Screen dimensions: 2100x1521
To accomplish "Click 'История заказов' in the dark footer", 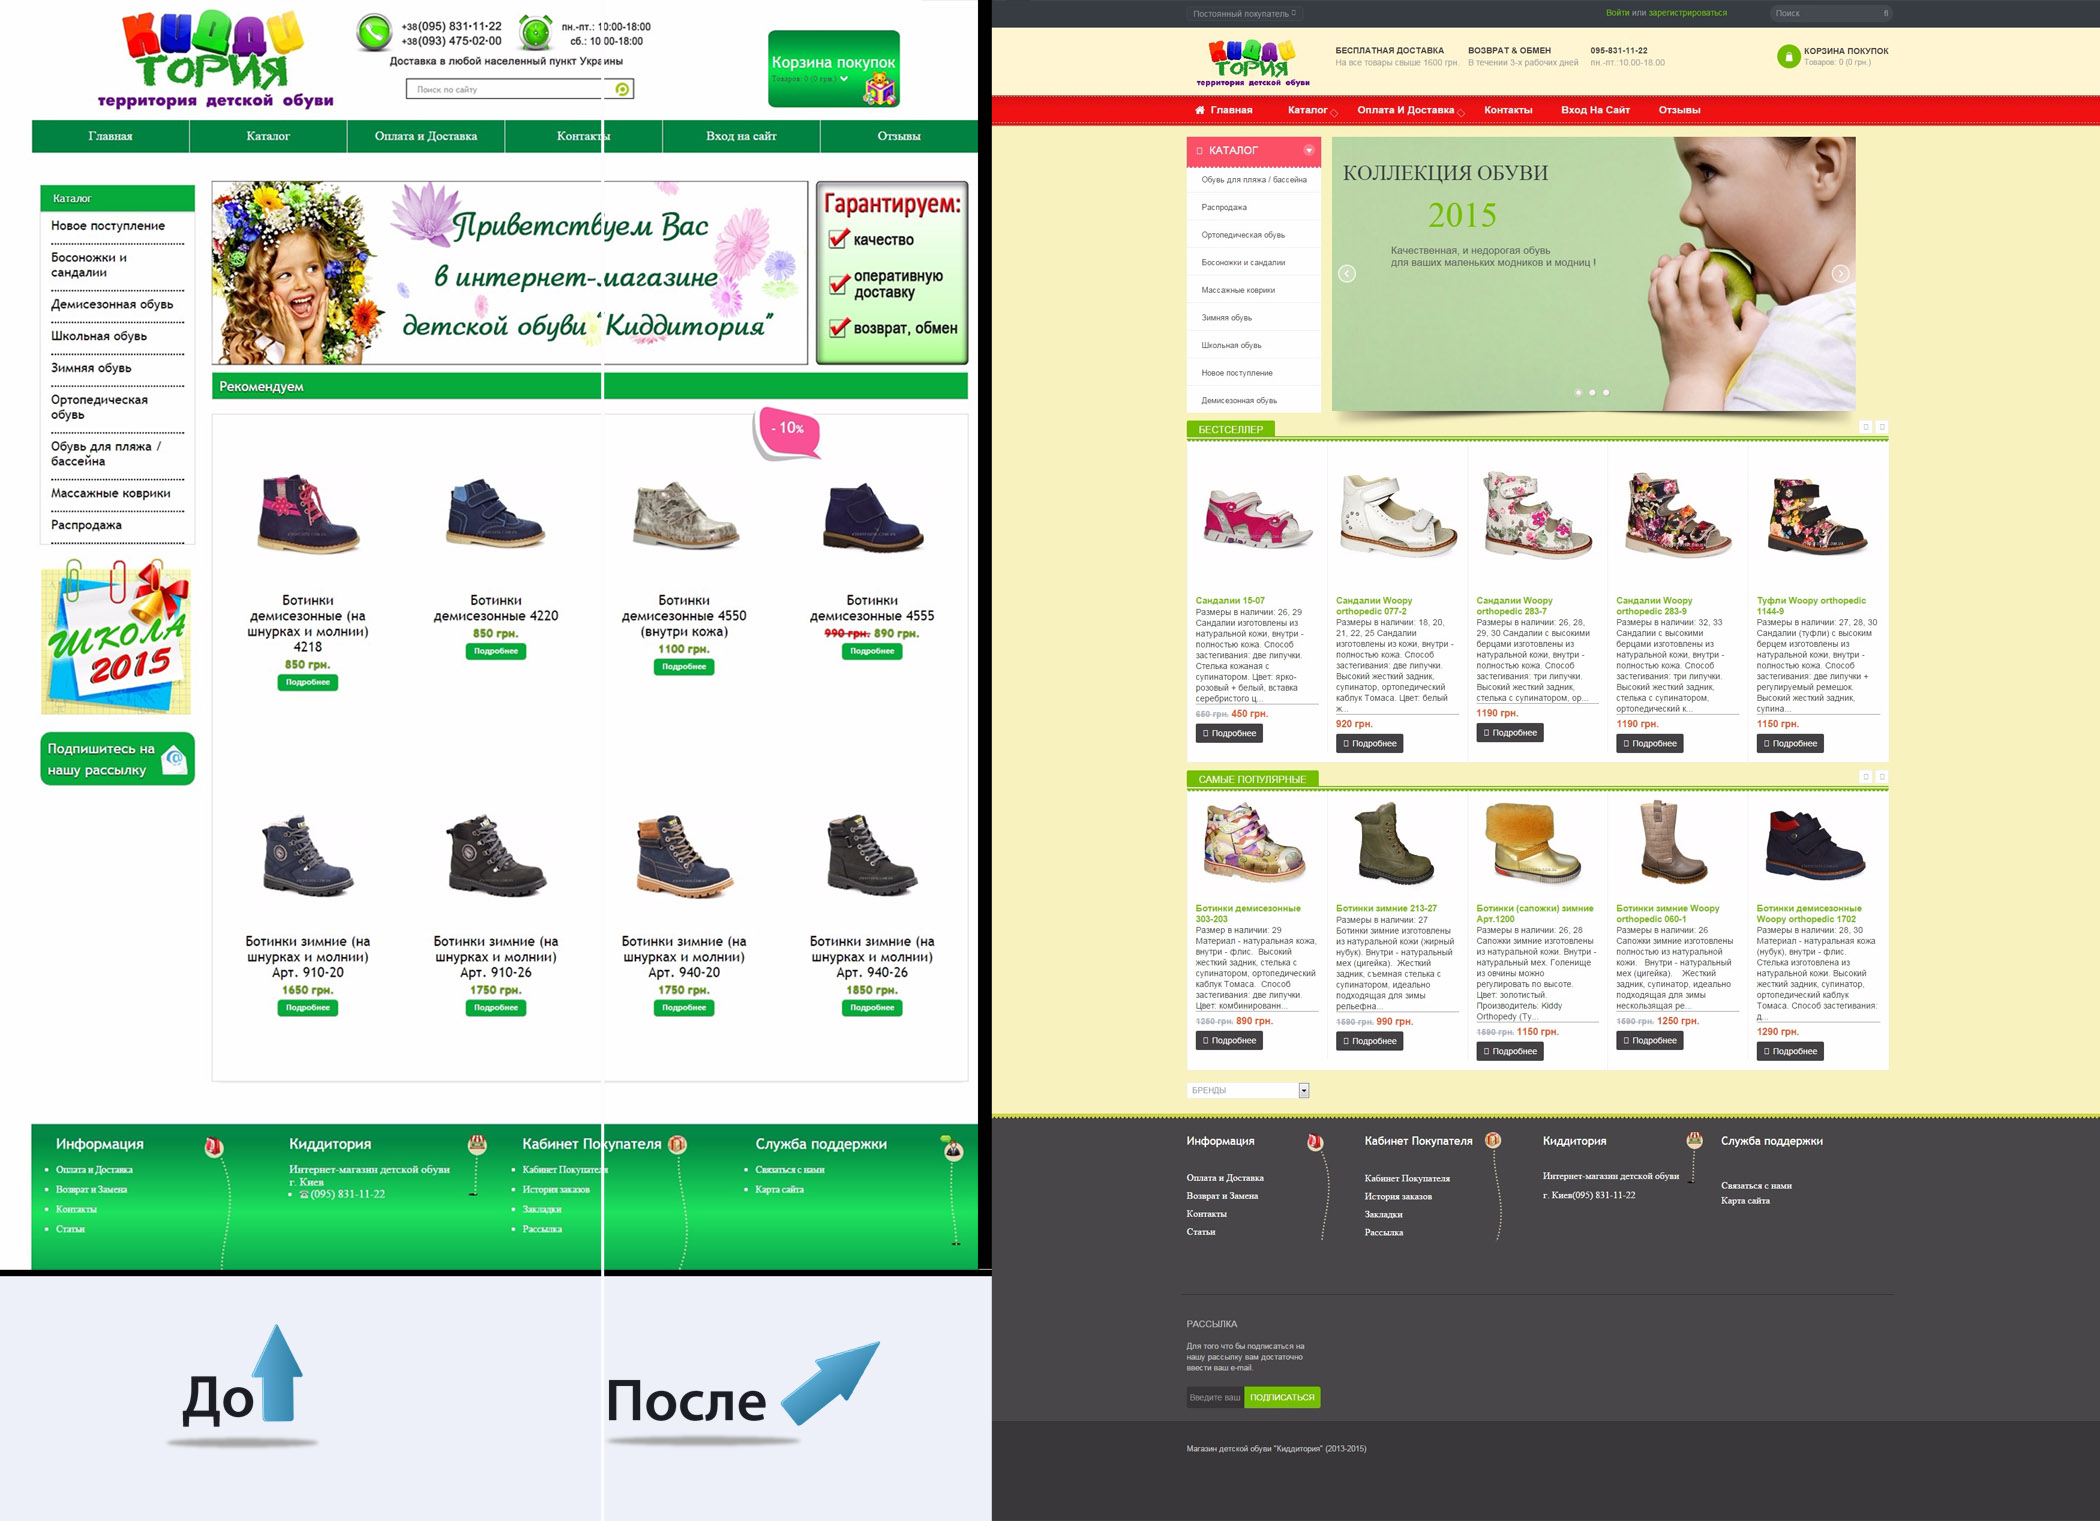I will point(1398,1196).
